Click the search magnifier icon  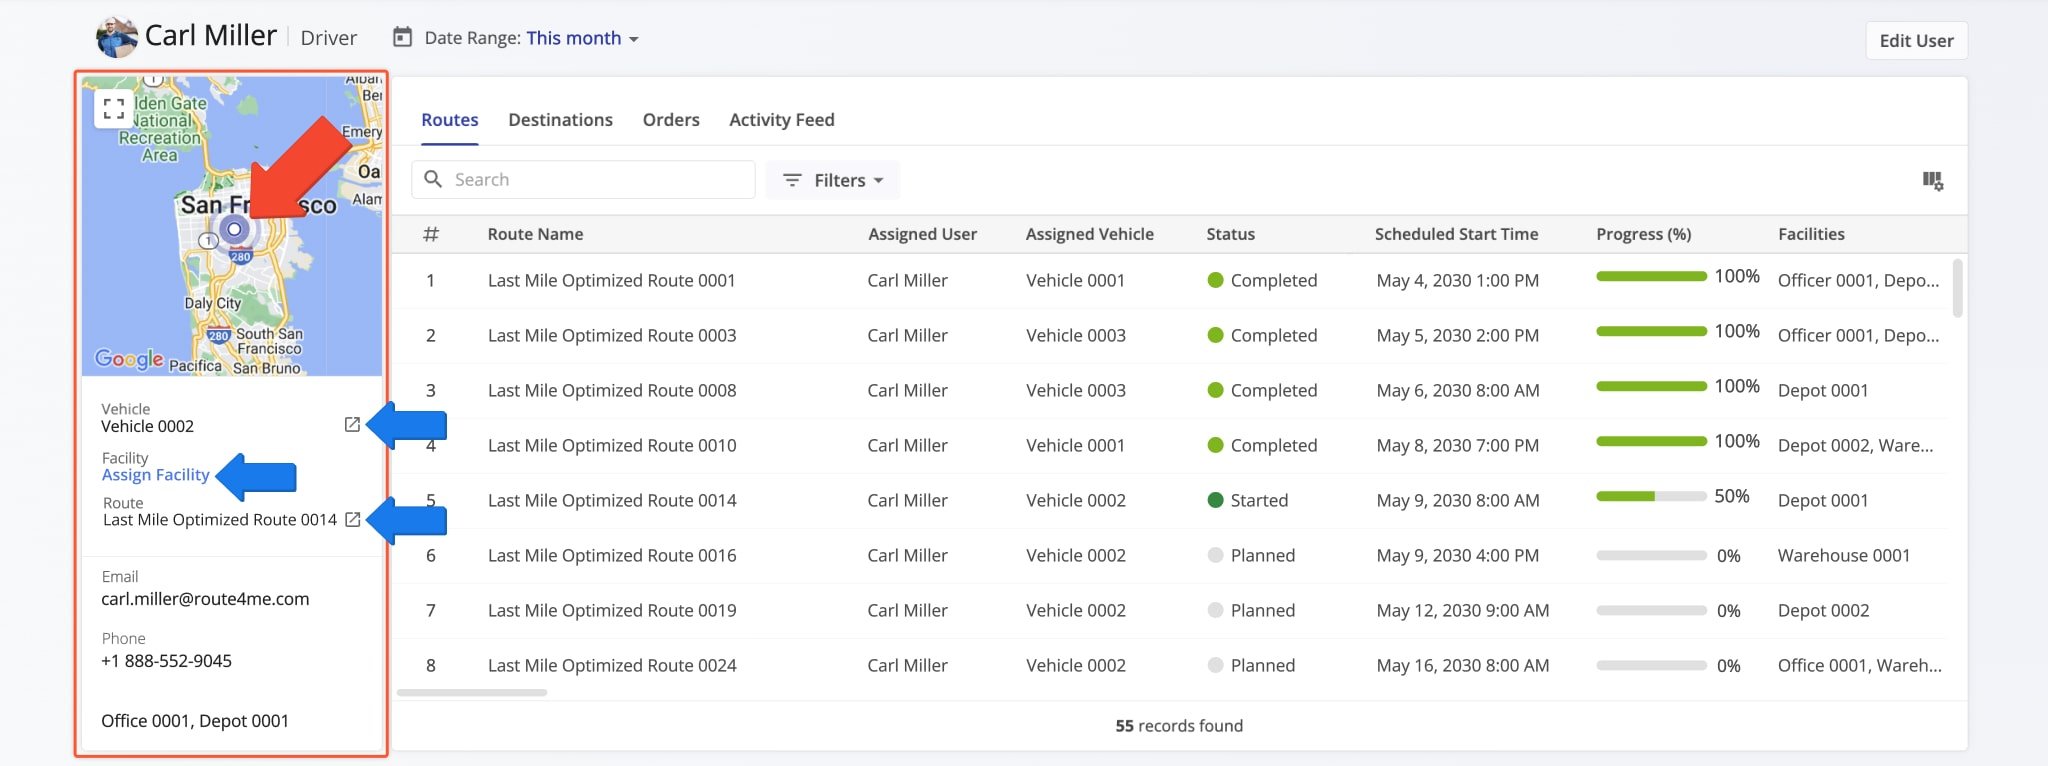433,180
